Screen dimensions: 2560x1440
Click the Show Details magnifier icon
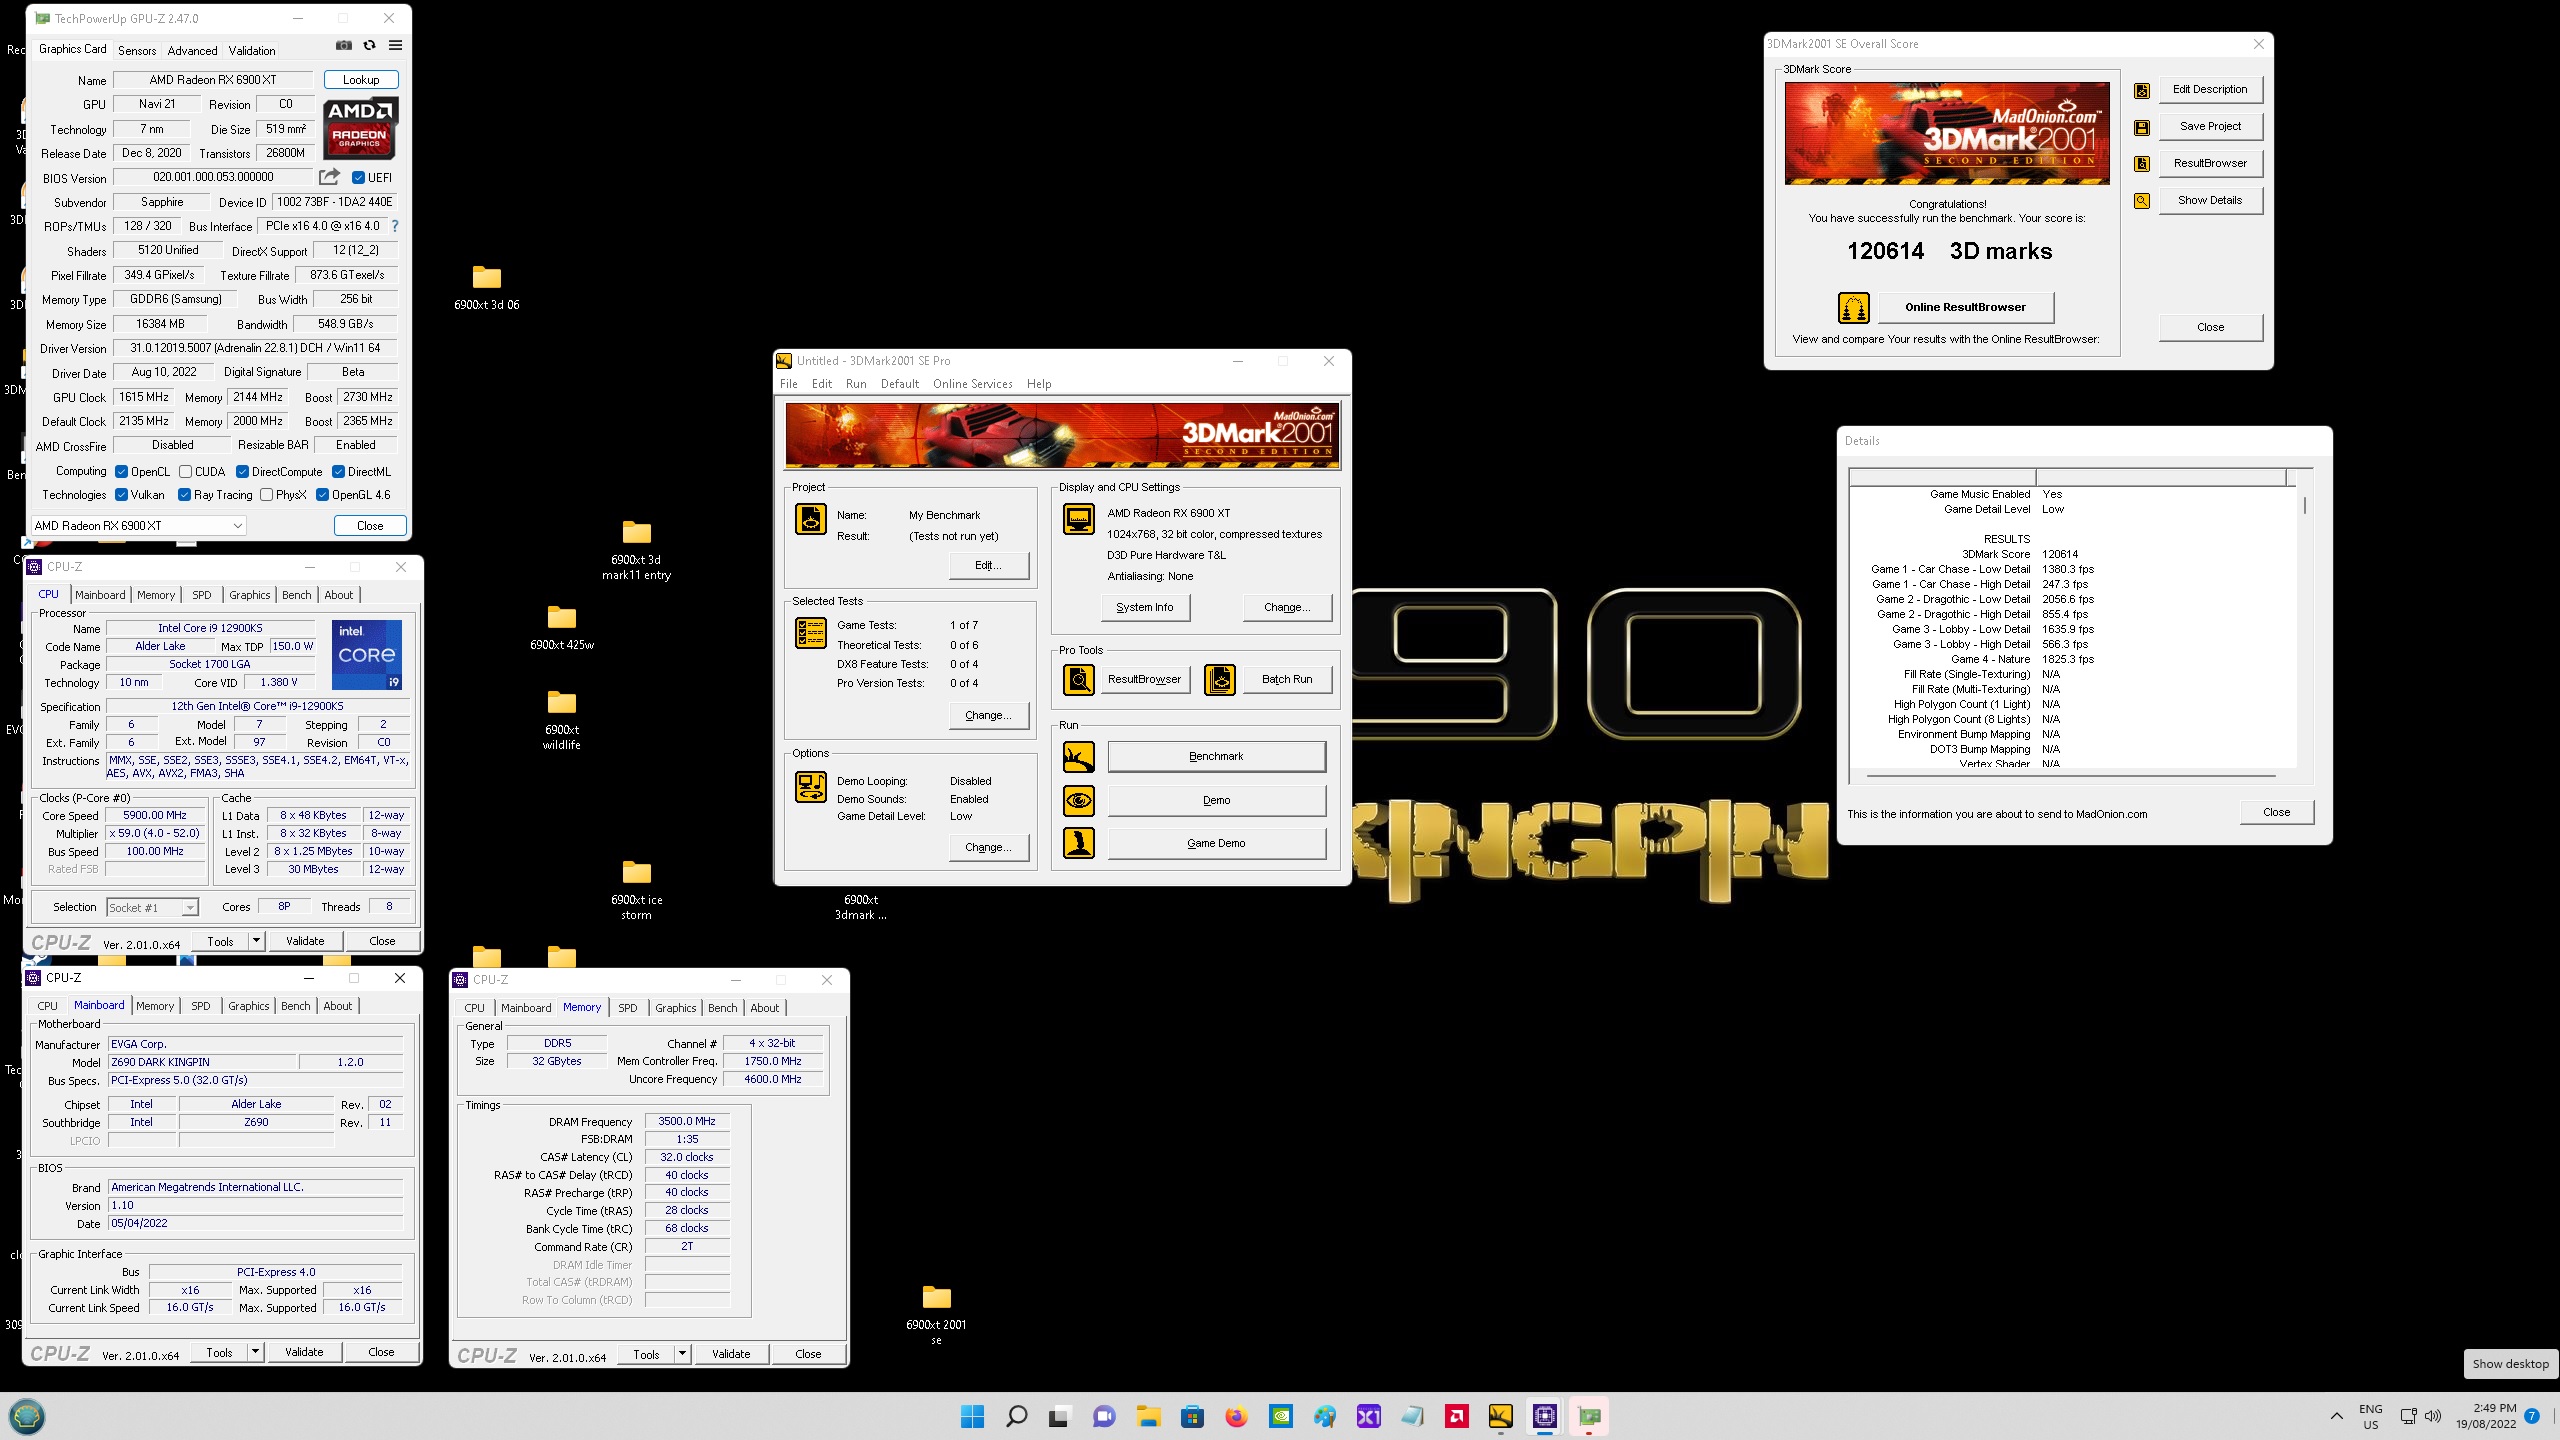[2141, 201]
